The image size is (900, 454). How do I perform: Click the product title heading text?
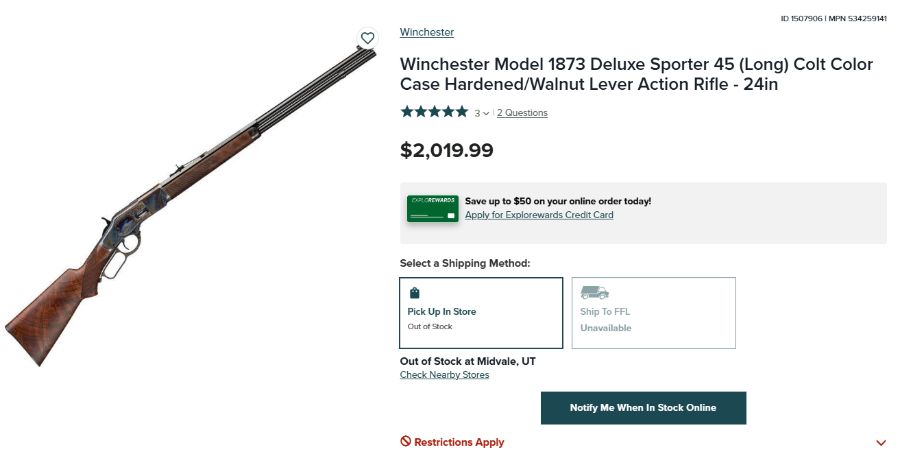[x=636, y=75]
